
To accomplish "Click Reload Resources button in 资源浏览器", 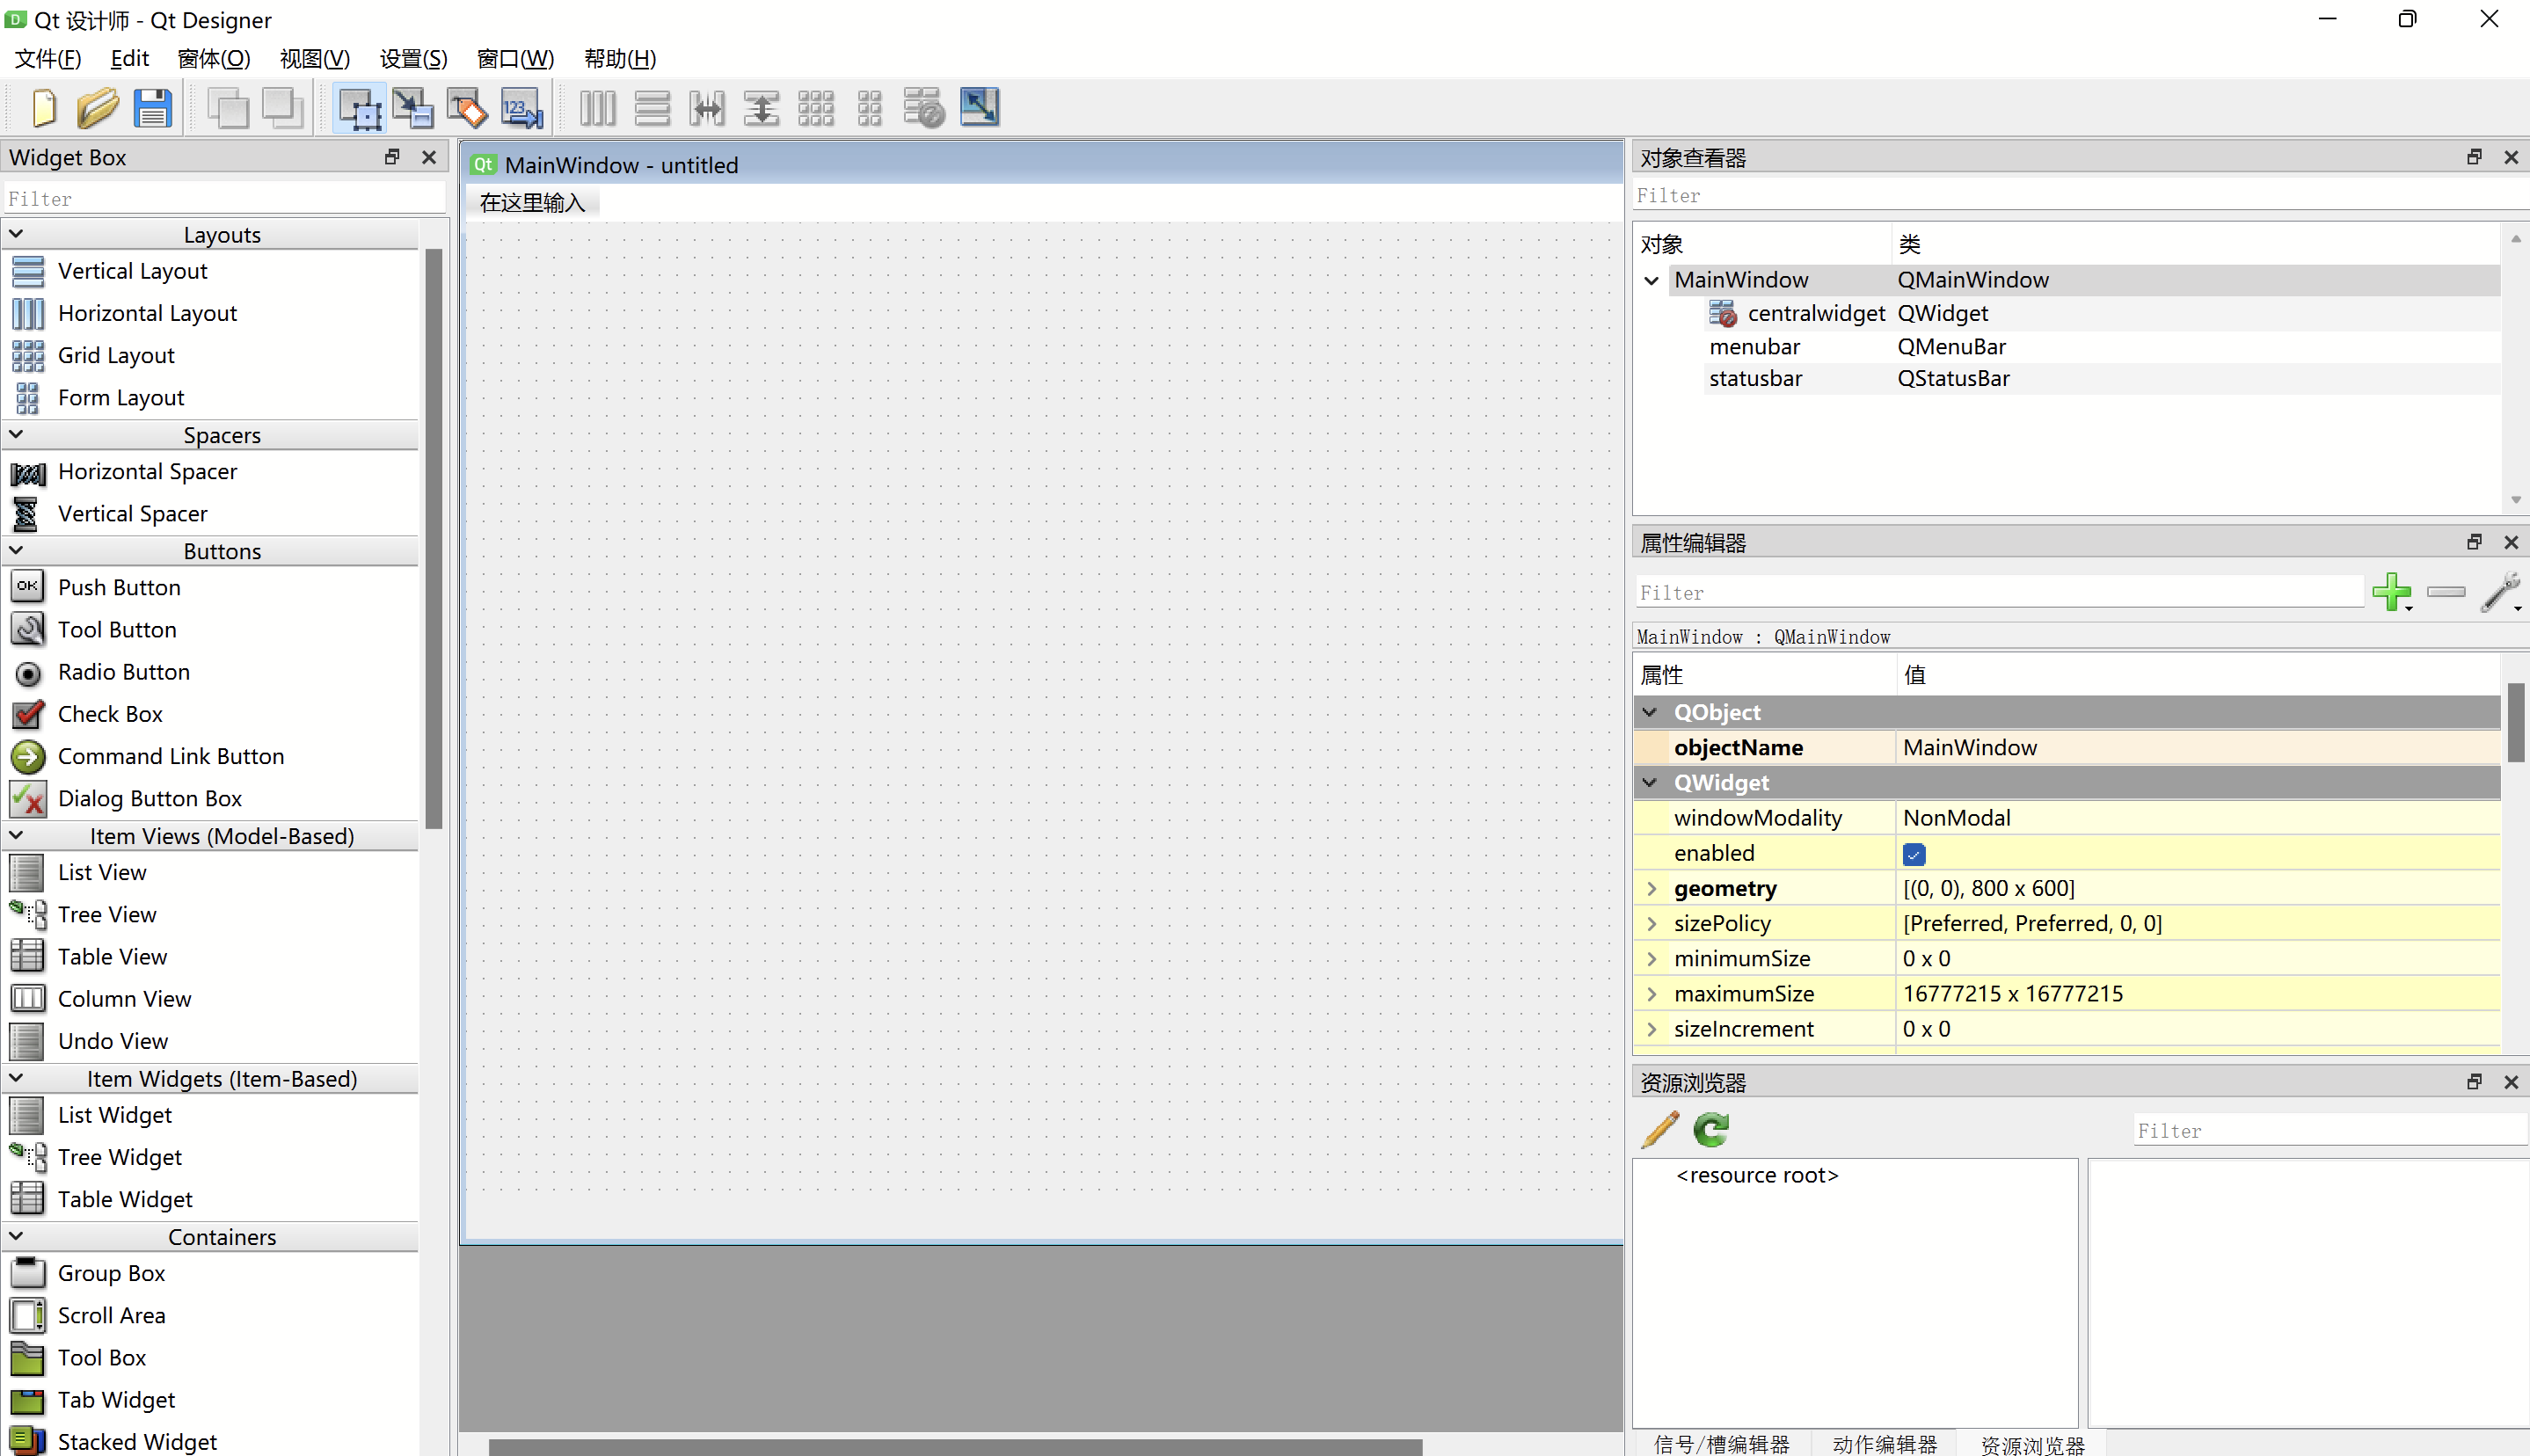I will tap(1710, 1128).
